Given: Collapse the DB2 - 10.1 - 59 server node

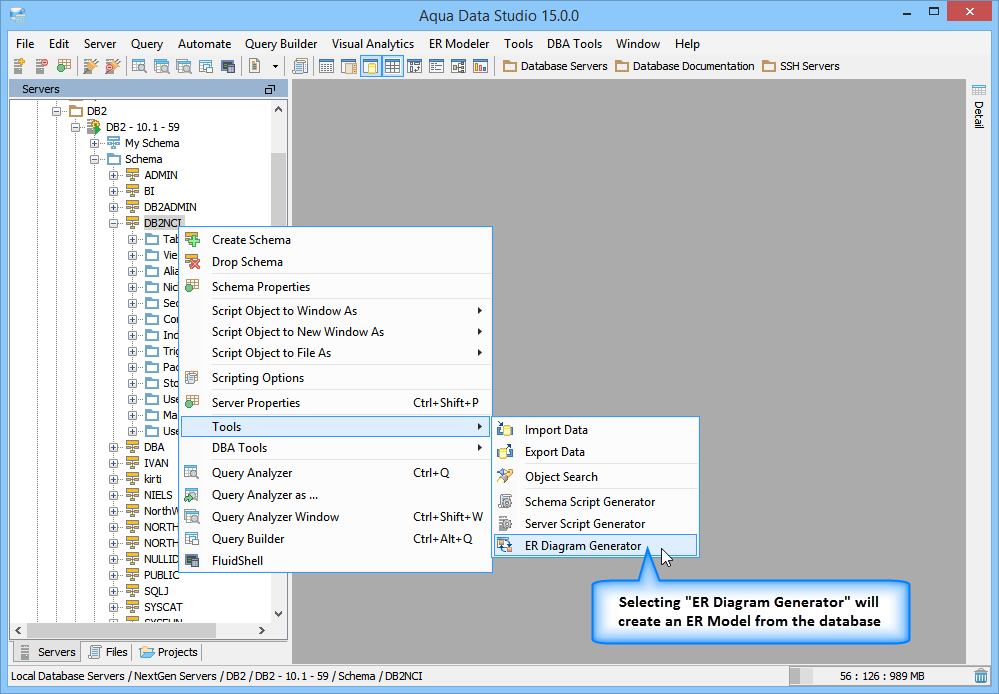Looking at the screenshot, I should pos(76,127).
